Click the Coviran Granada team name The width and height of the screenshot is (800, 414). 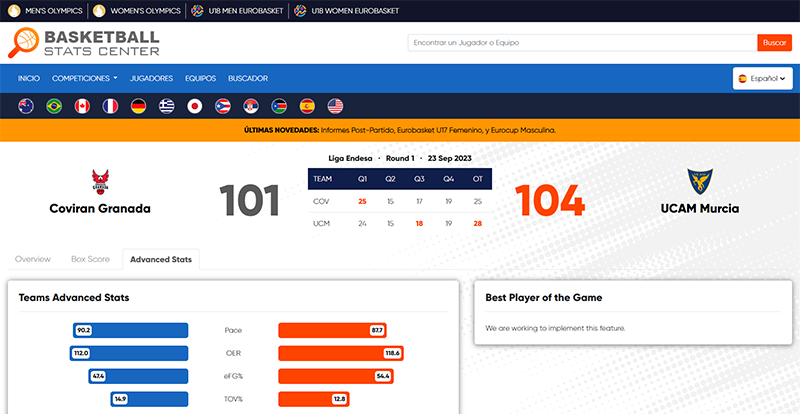[100, 209]
